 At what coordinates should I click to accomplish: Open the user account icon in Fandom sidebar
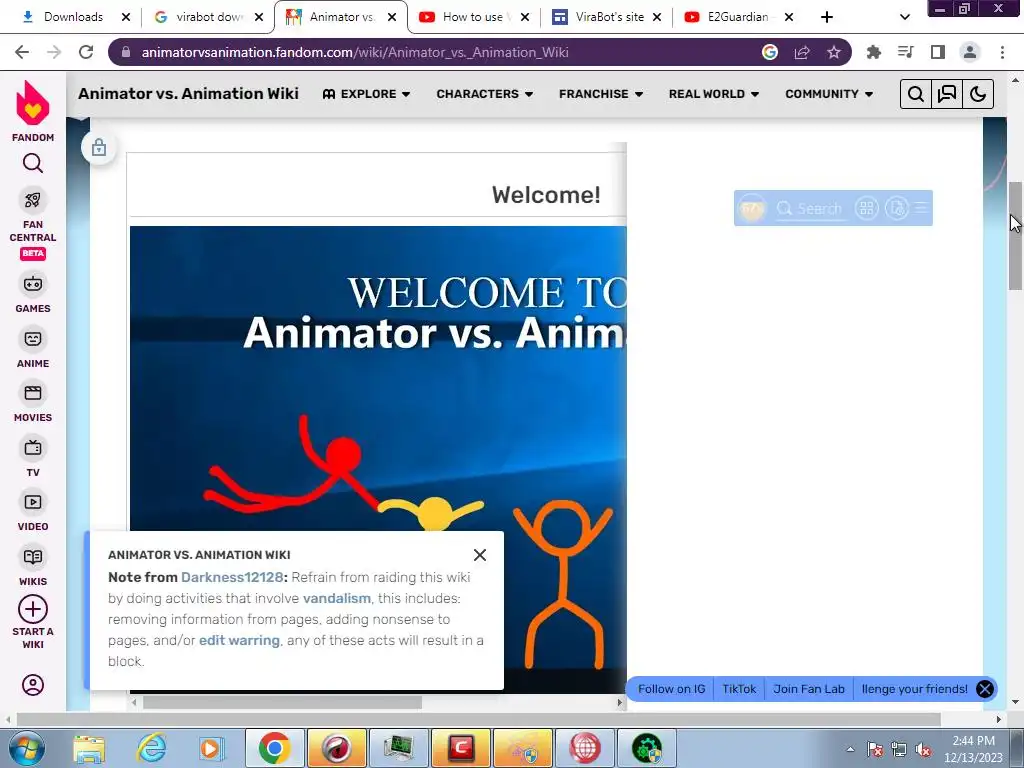[x=33, y=685]
